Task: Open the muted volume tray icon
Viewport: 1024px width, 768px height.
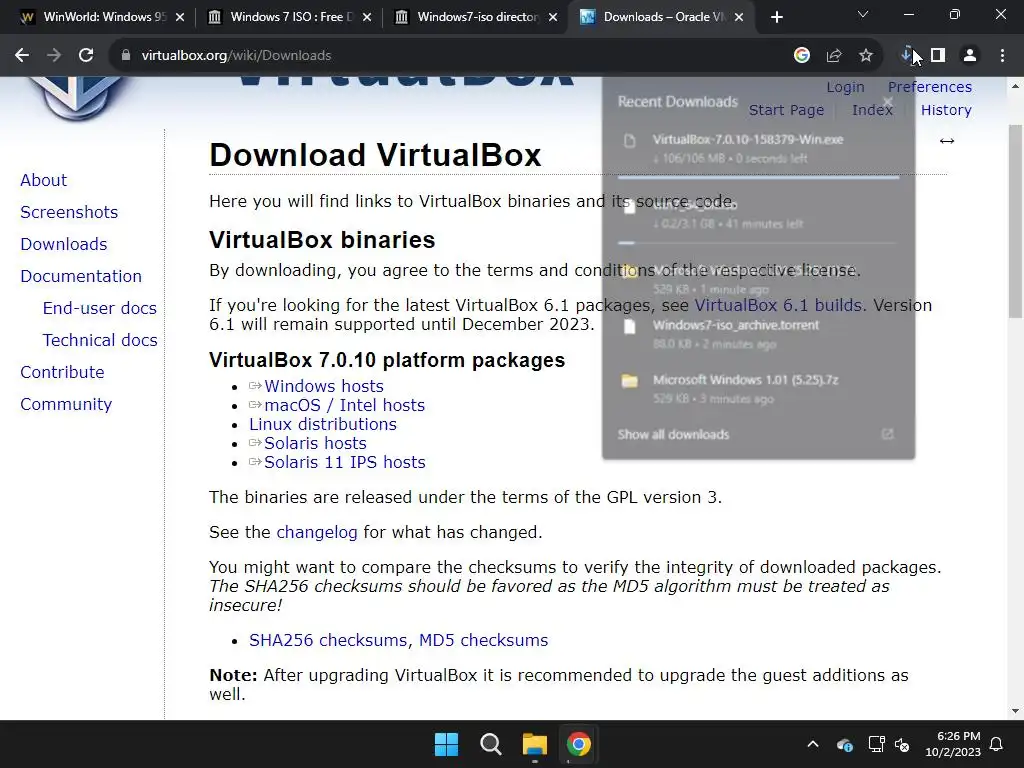Action: coord(902,744)
